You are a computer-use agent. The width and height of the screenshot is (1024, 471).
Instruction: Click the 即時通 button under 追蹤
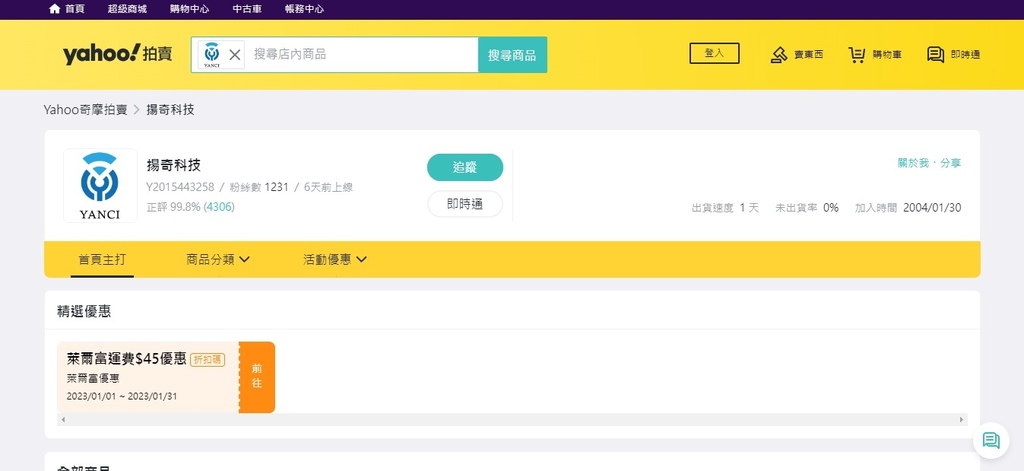click(x=465, y=204)
